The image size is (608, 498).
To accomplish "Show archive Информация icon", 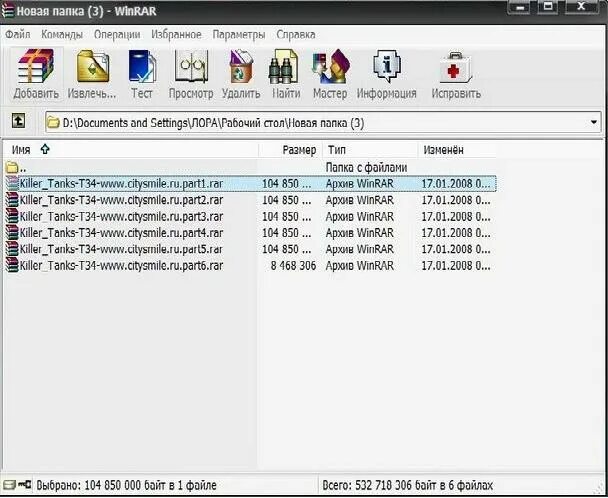I will [387, 66].
